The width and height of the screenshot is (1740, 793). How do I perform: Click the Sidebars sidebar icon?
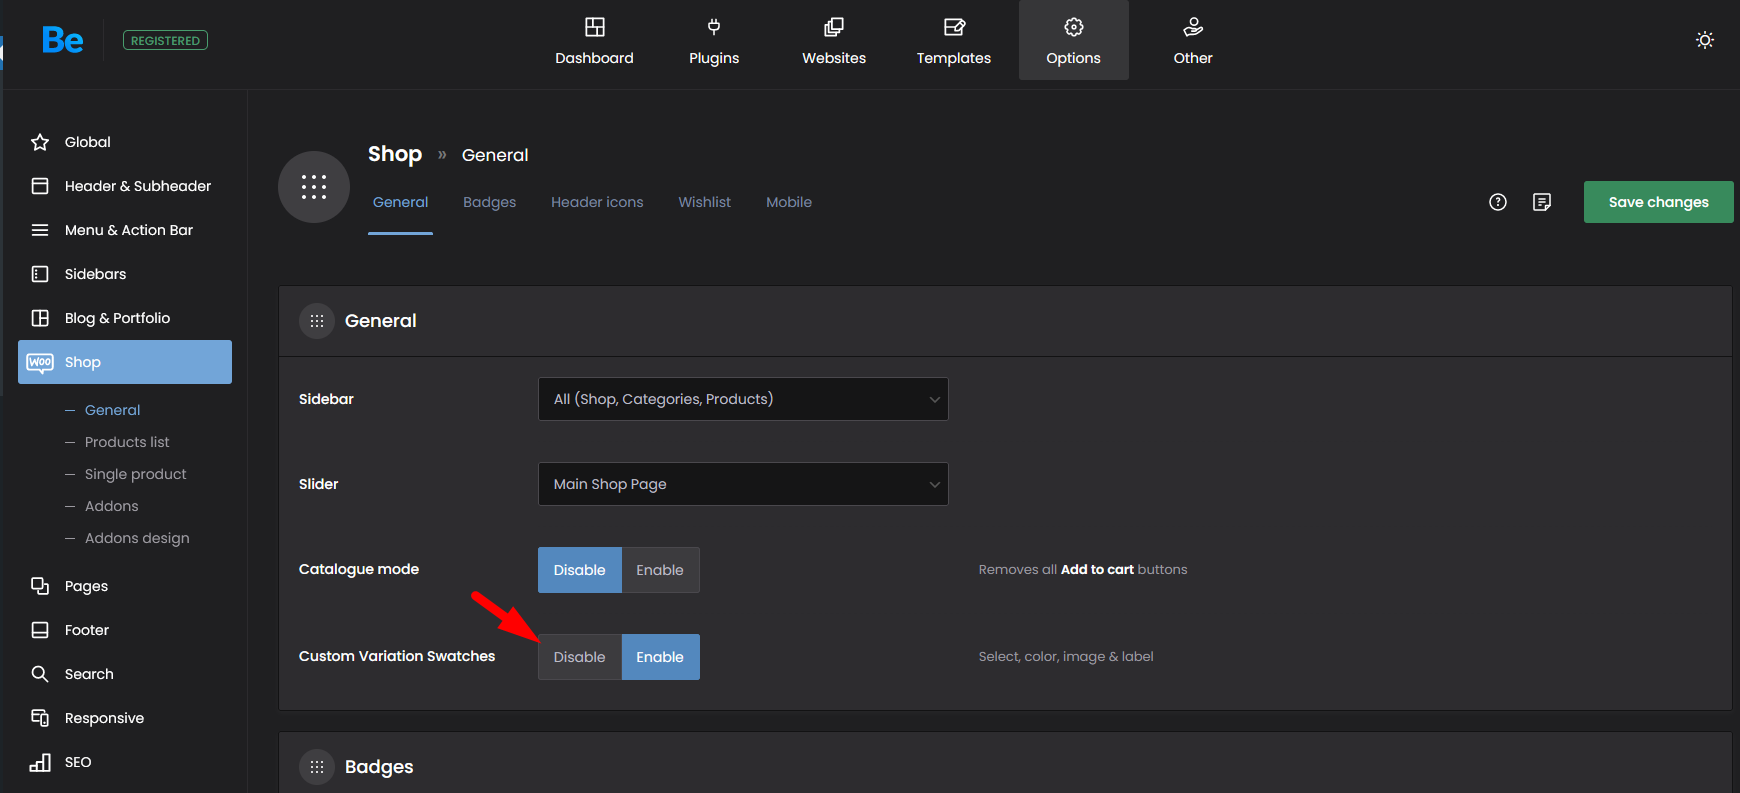point(40,274)
